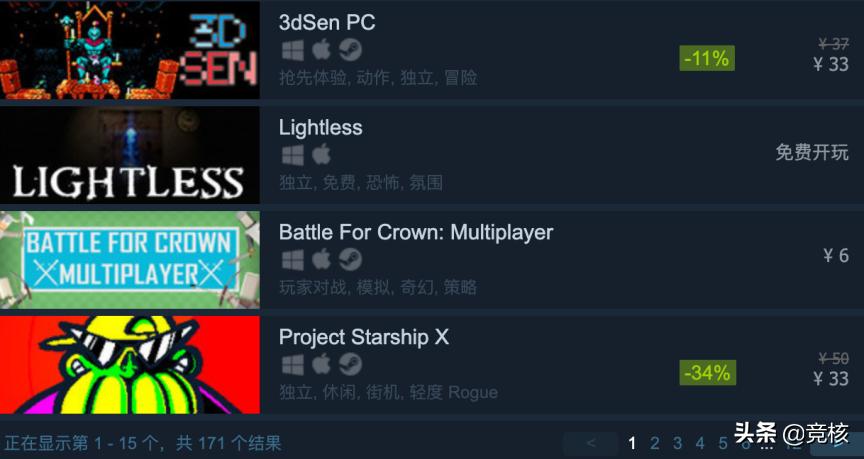Click the 免费开玩 label for Lightless

click(812, 152)
